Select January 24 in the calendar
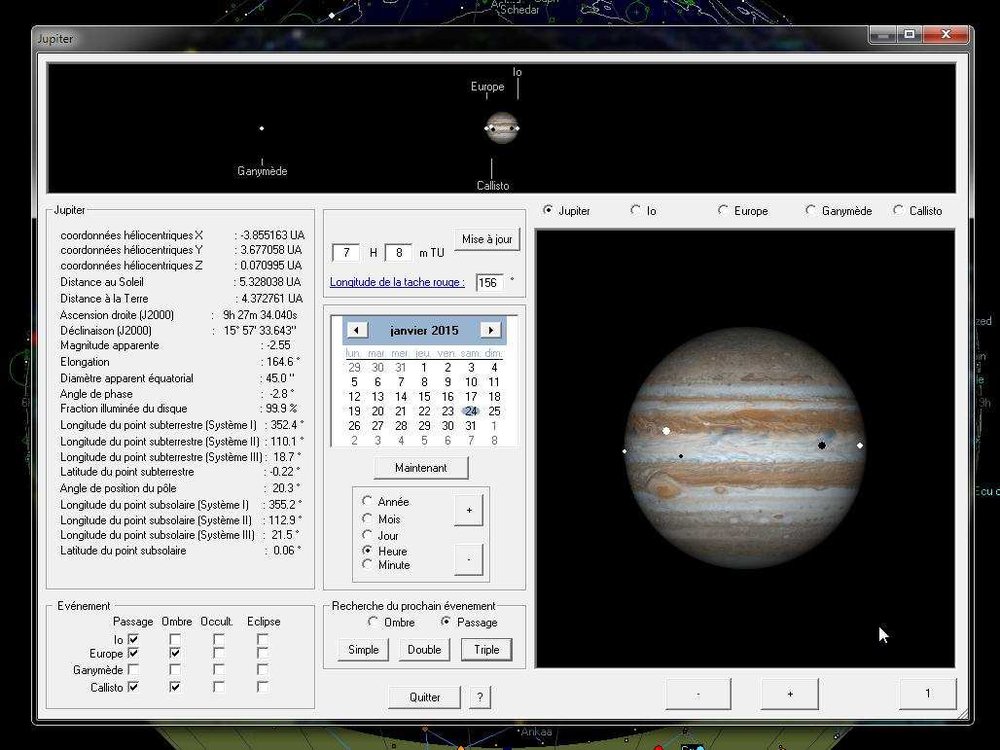The image size is (1000, 750). (471, 411)
